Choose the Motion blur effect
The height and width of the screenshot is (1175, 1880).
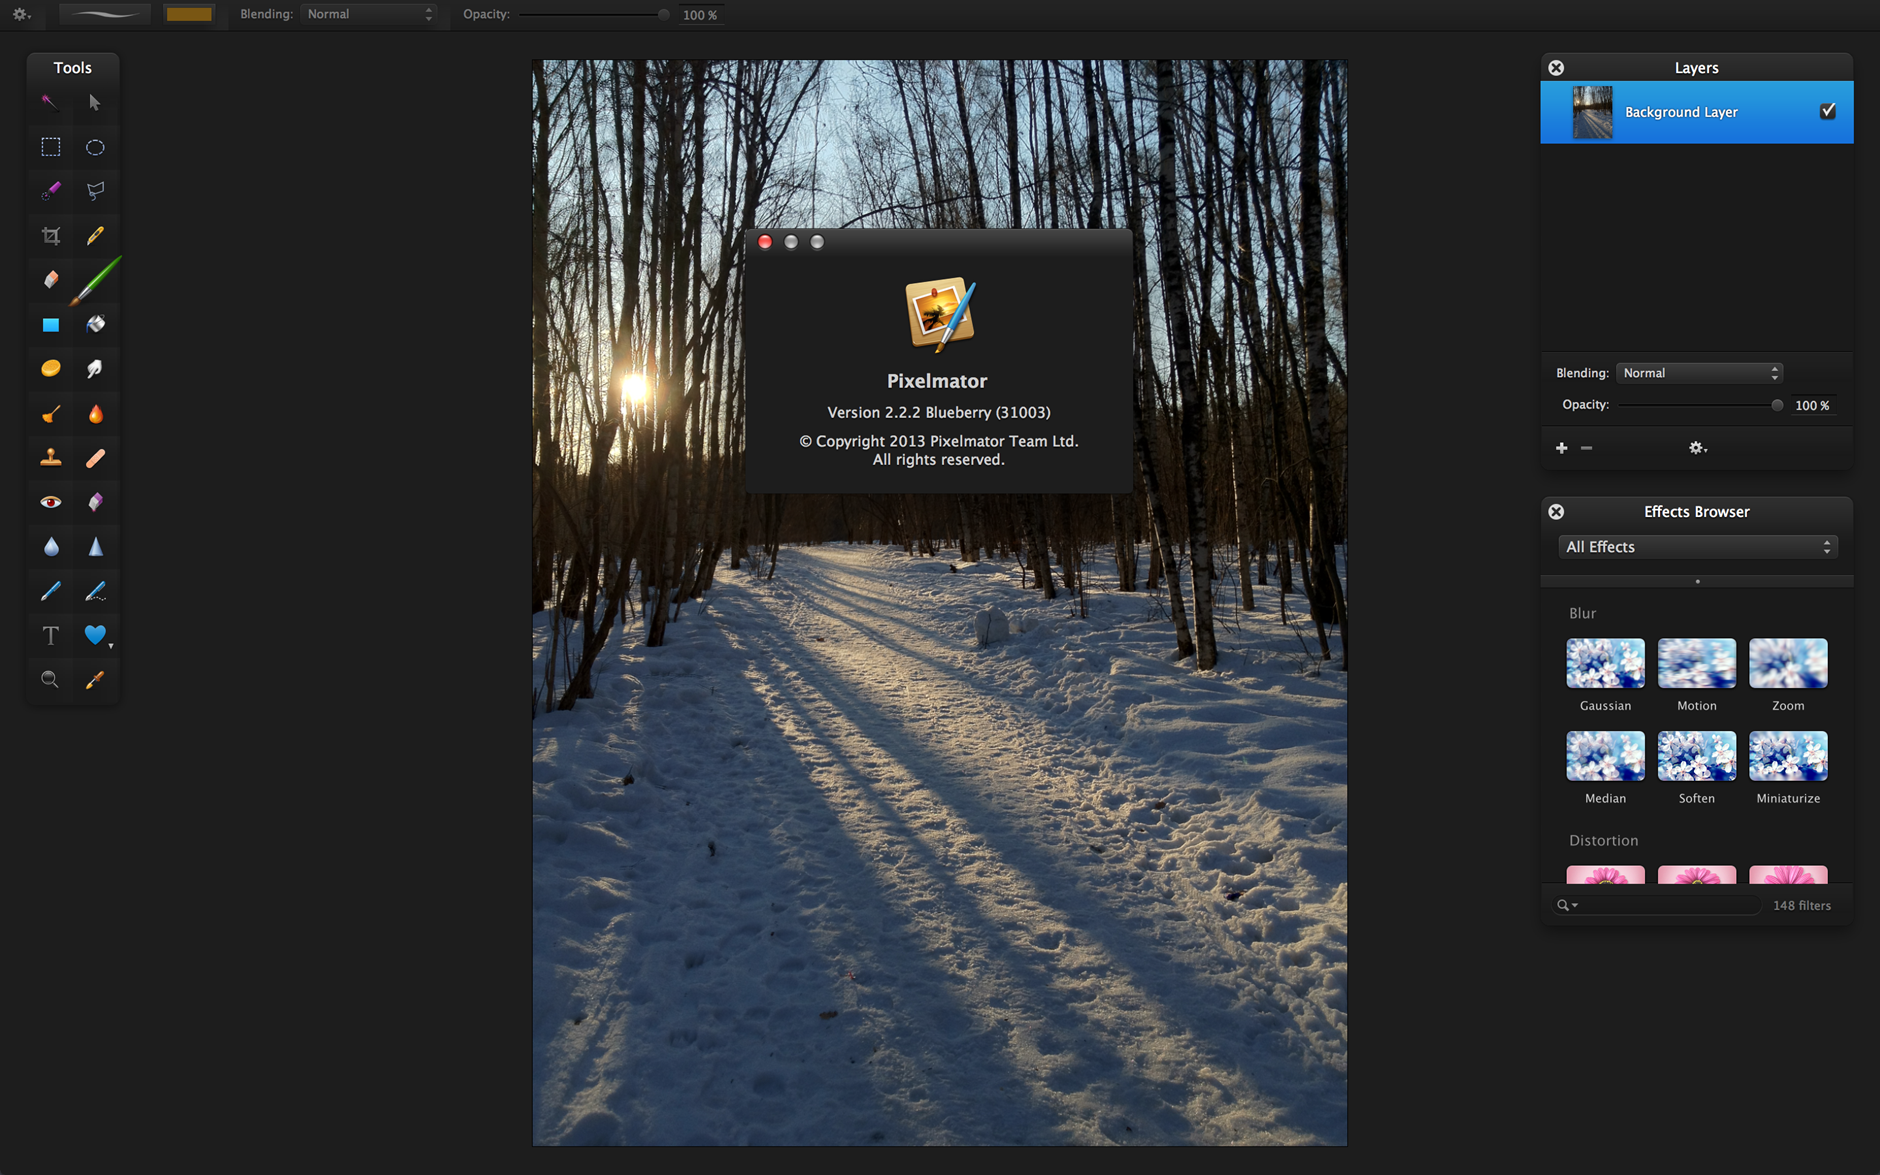[1696, 664]
